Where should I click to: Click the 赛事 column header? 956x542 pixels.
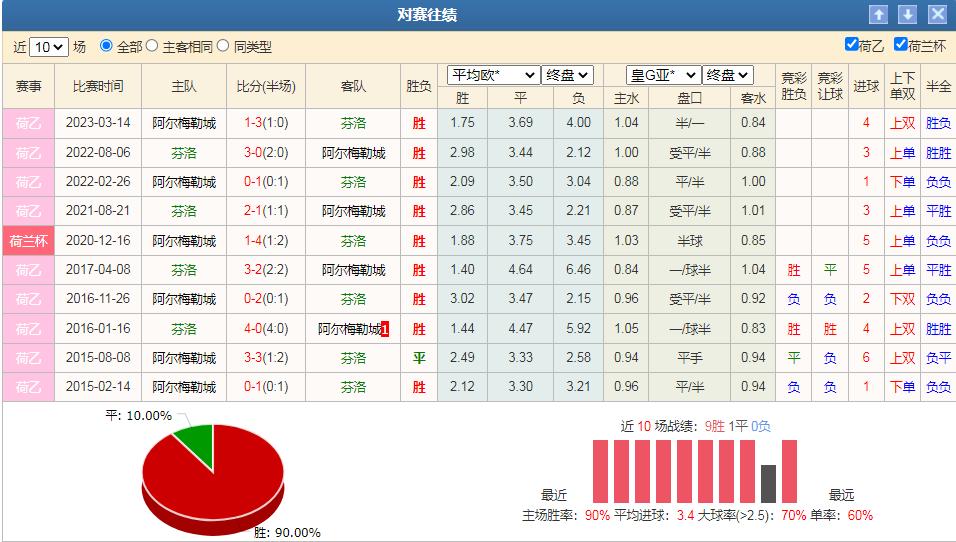(x=28, y=87)
